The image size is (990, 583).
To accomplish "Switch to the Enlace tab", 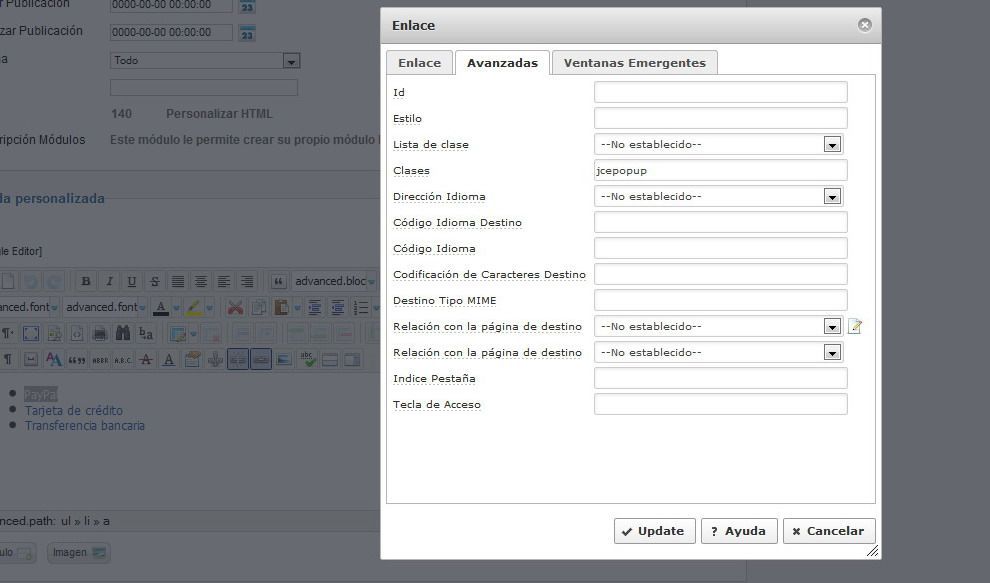I will [x=419, y=63].
